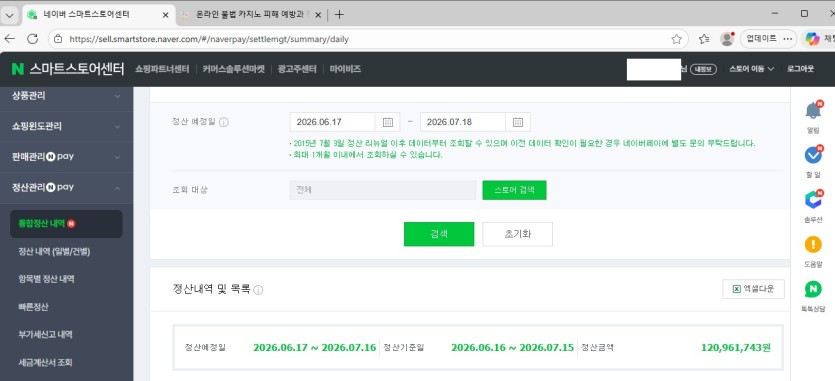Open the 도움말 exclamation icon
835x381 pixels.
click(813, 245)
